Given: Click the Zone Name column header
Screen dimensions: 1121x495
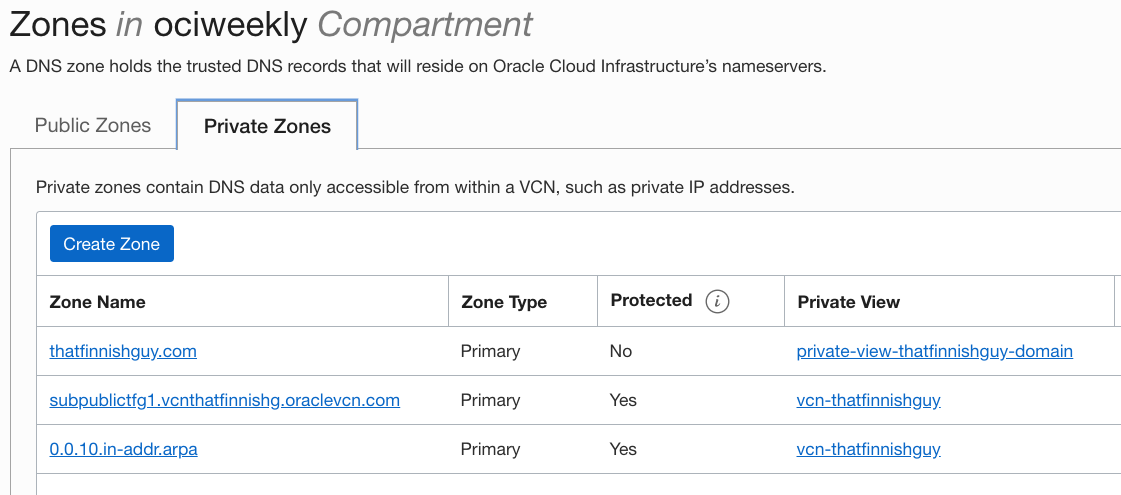Looking at the screenshot, I should point(97,302).
